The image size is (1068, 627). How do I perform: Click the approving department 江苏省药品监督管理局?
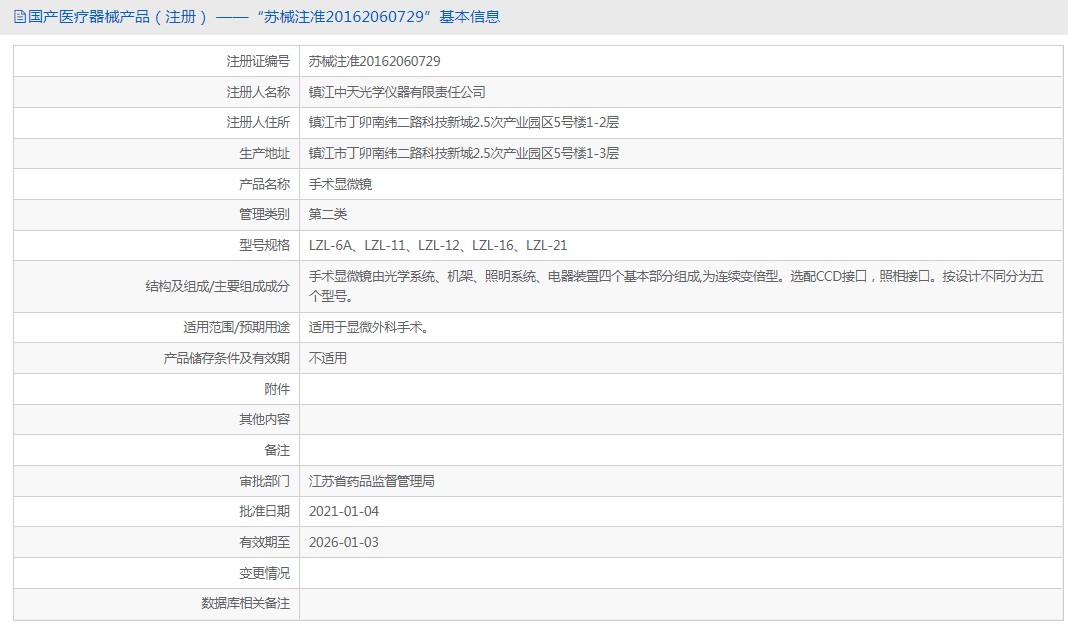click(x=371, y=481)
